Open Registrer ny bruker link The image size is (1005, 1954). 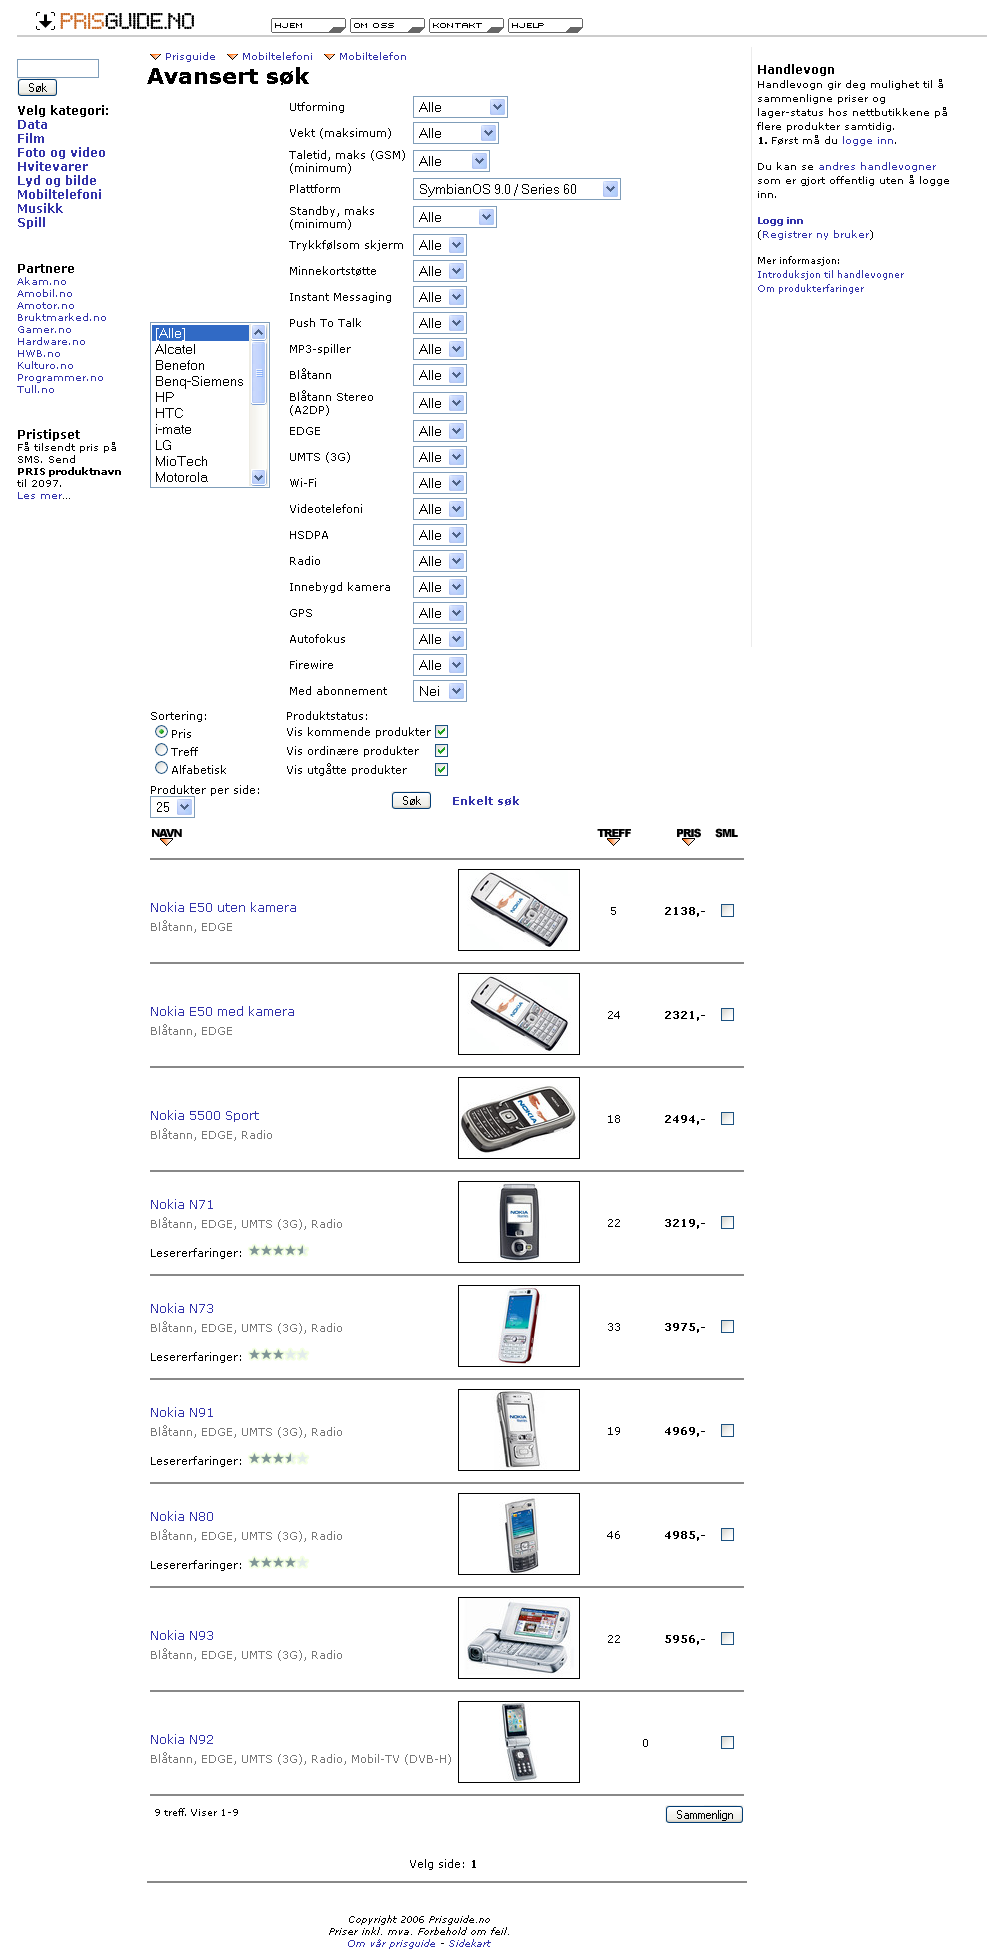point(815,235)
